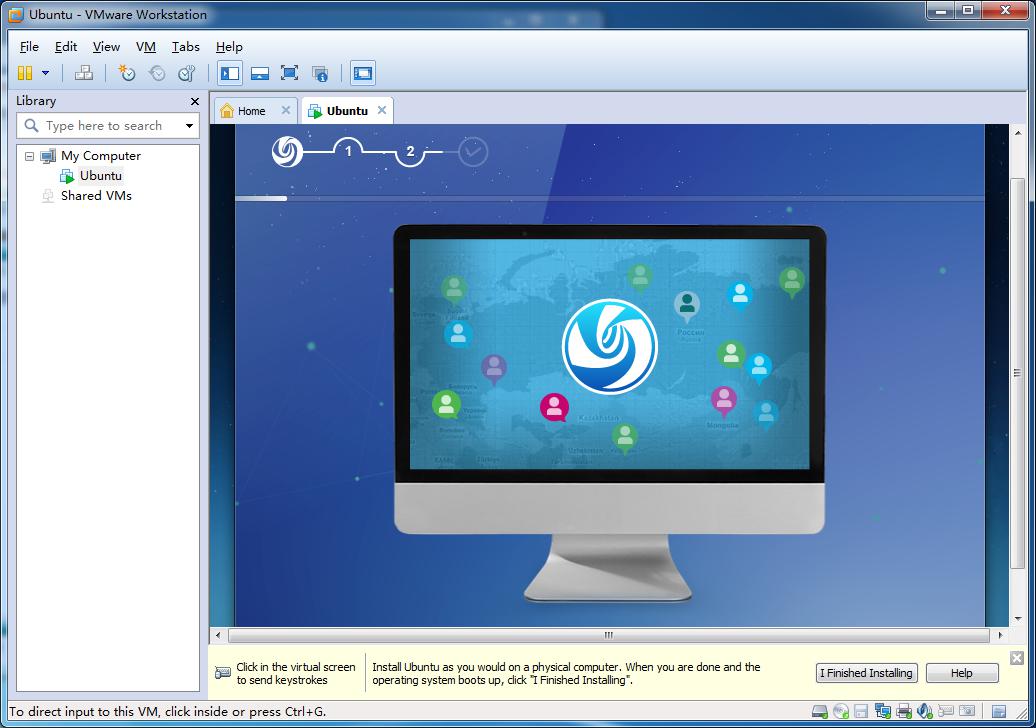This screenshot has width=1036, height=728.
Task: Click the console view toolbar icon
Action: point(363,73)
